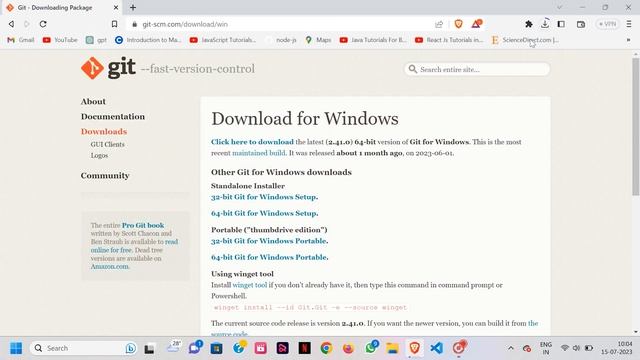Open the ScienceDirect.com bookmark

coord(525,40)
